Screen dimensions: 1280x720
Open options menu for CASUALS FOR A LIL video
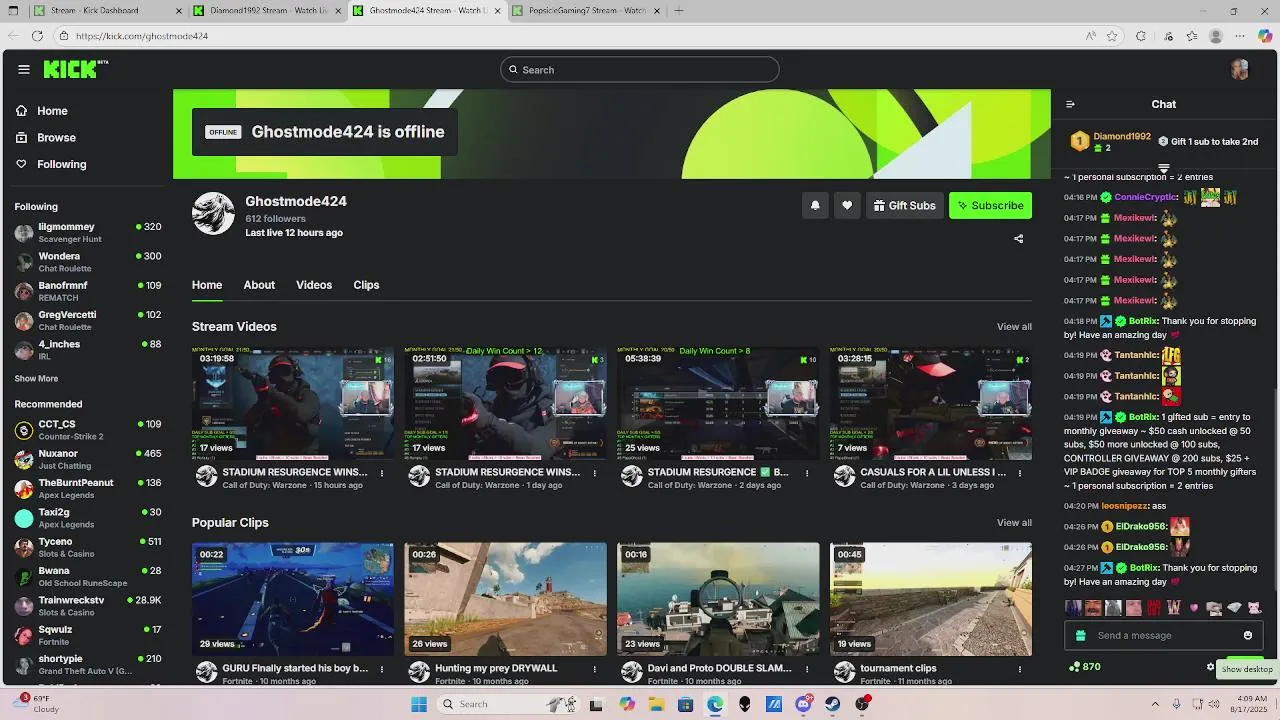1020,473
